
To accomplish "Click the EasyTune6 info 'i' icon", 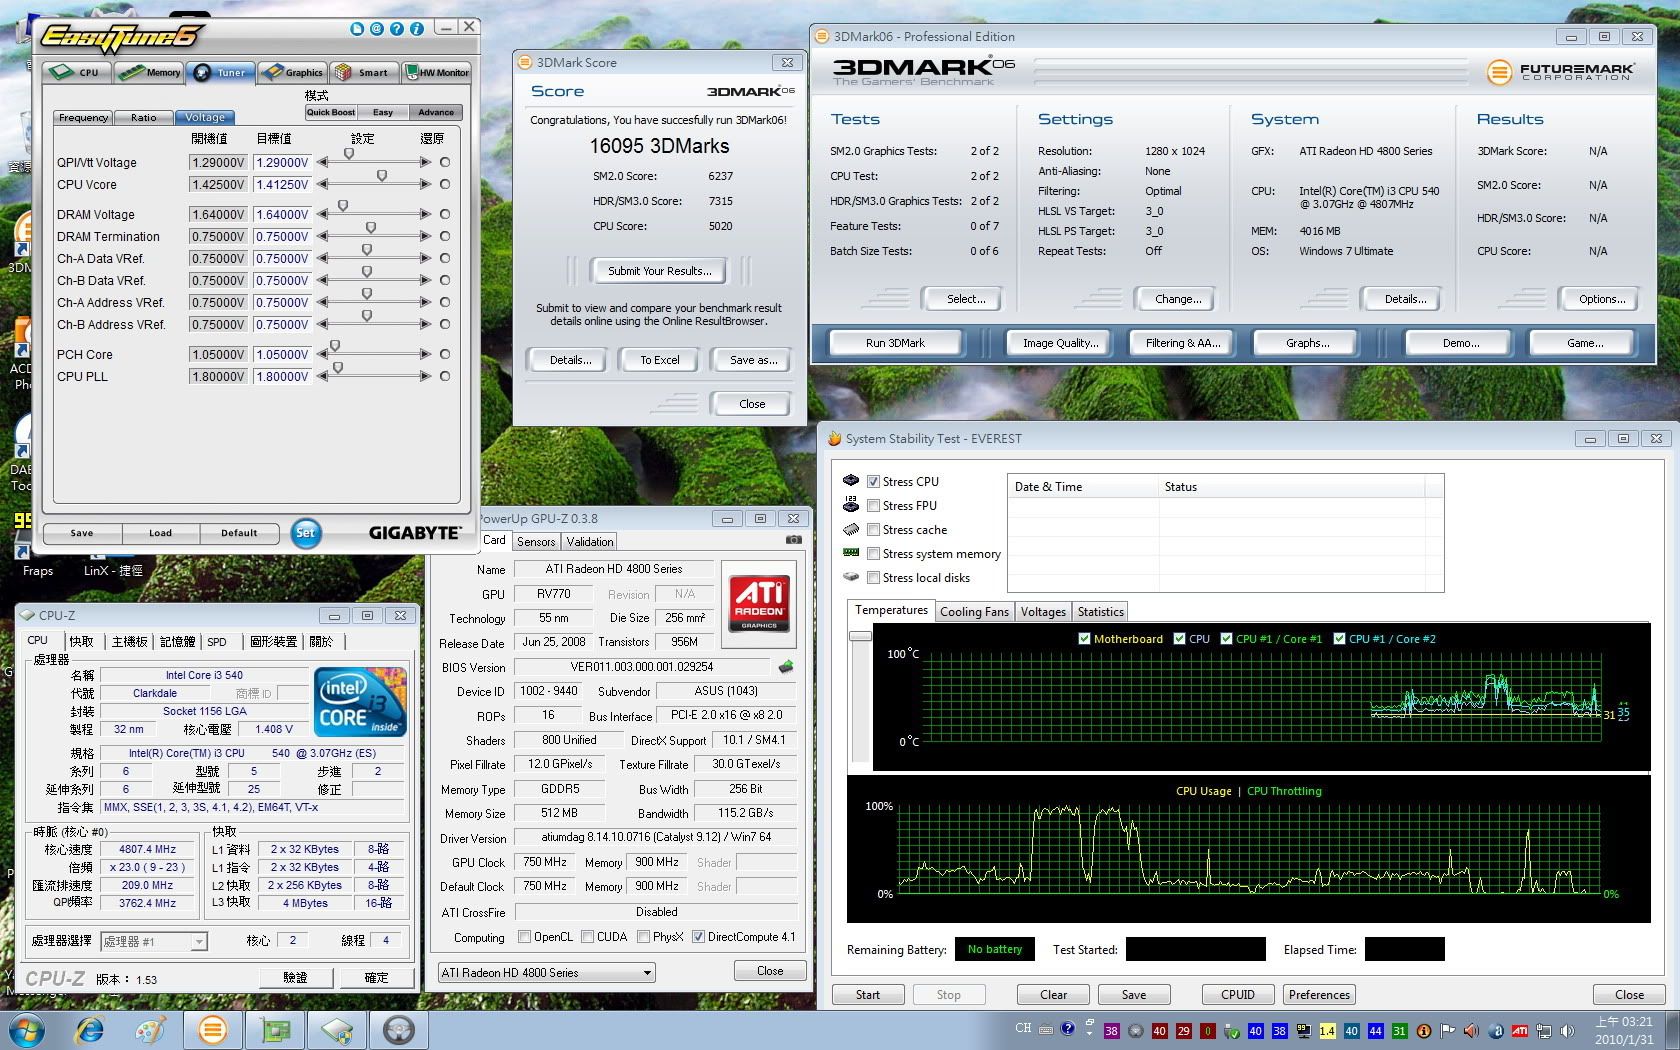I will 417,29.
